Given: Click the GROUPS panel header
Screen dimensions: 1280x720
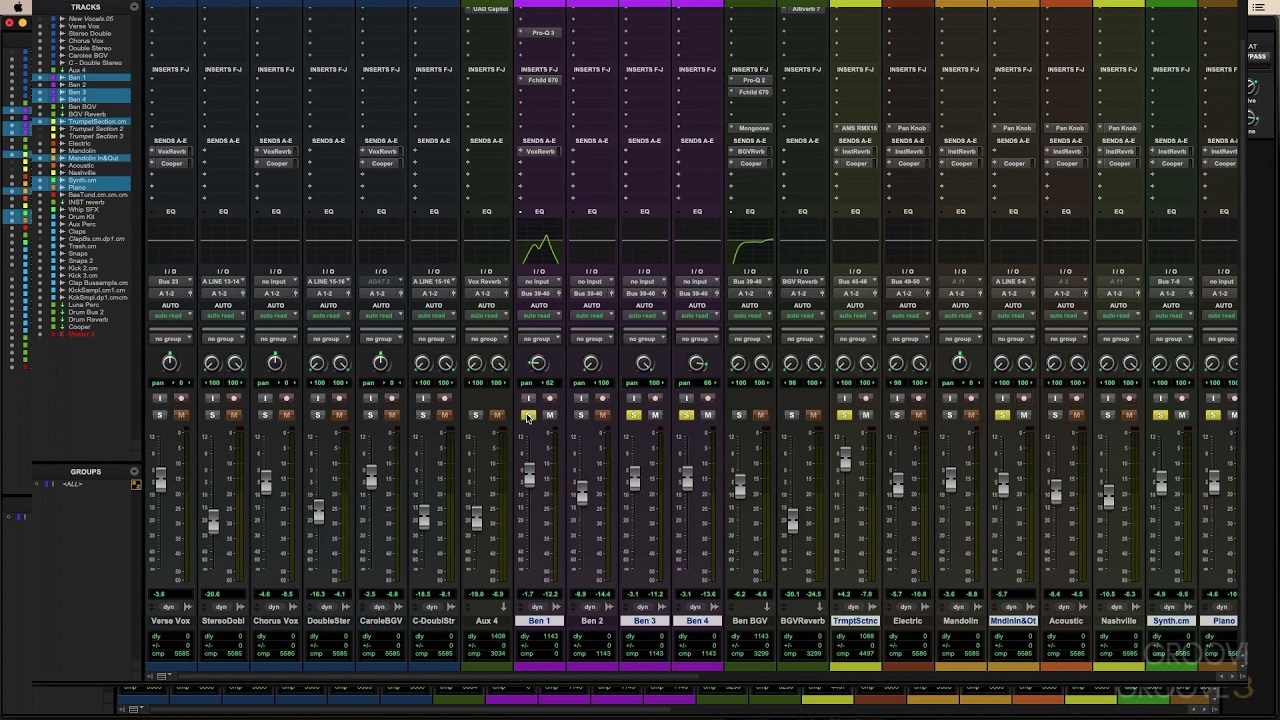Looking at the screenshot, I should click(x=85, y=471).
